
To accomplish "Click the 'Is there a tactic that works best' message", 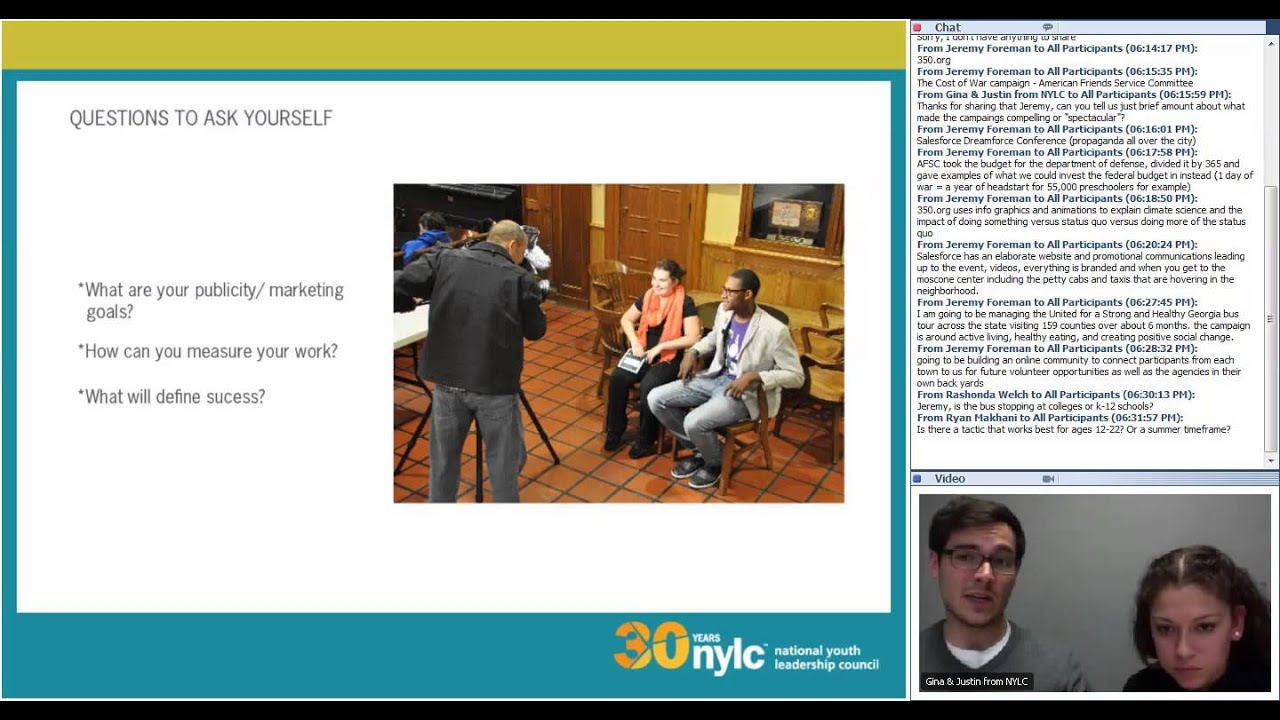I will click(1074, 430).
